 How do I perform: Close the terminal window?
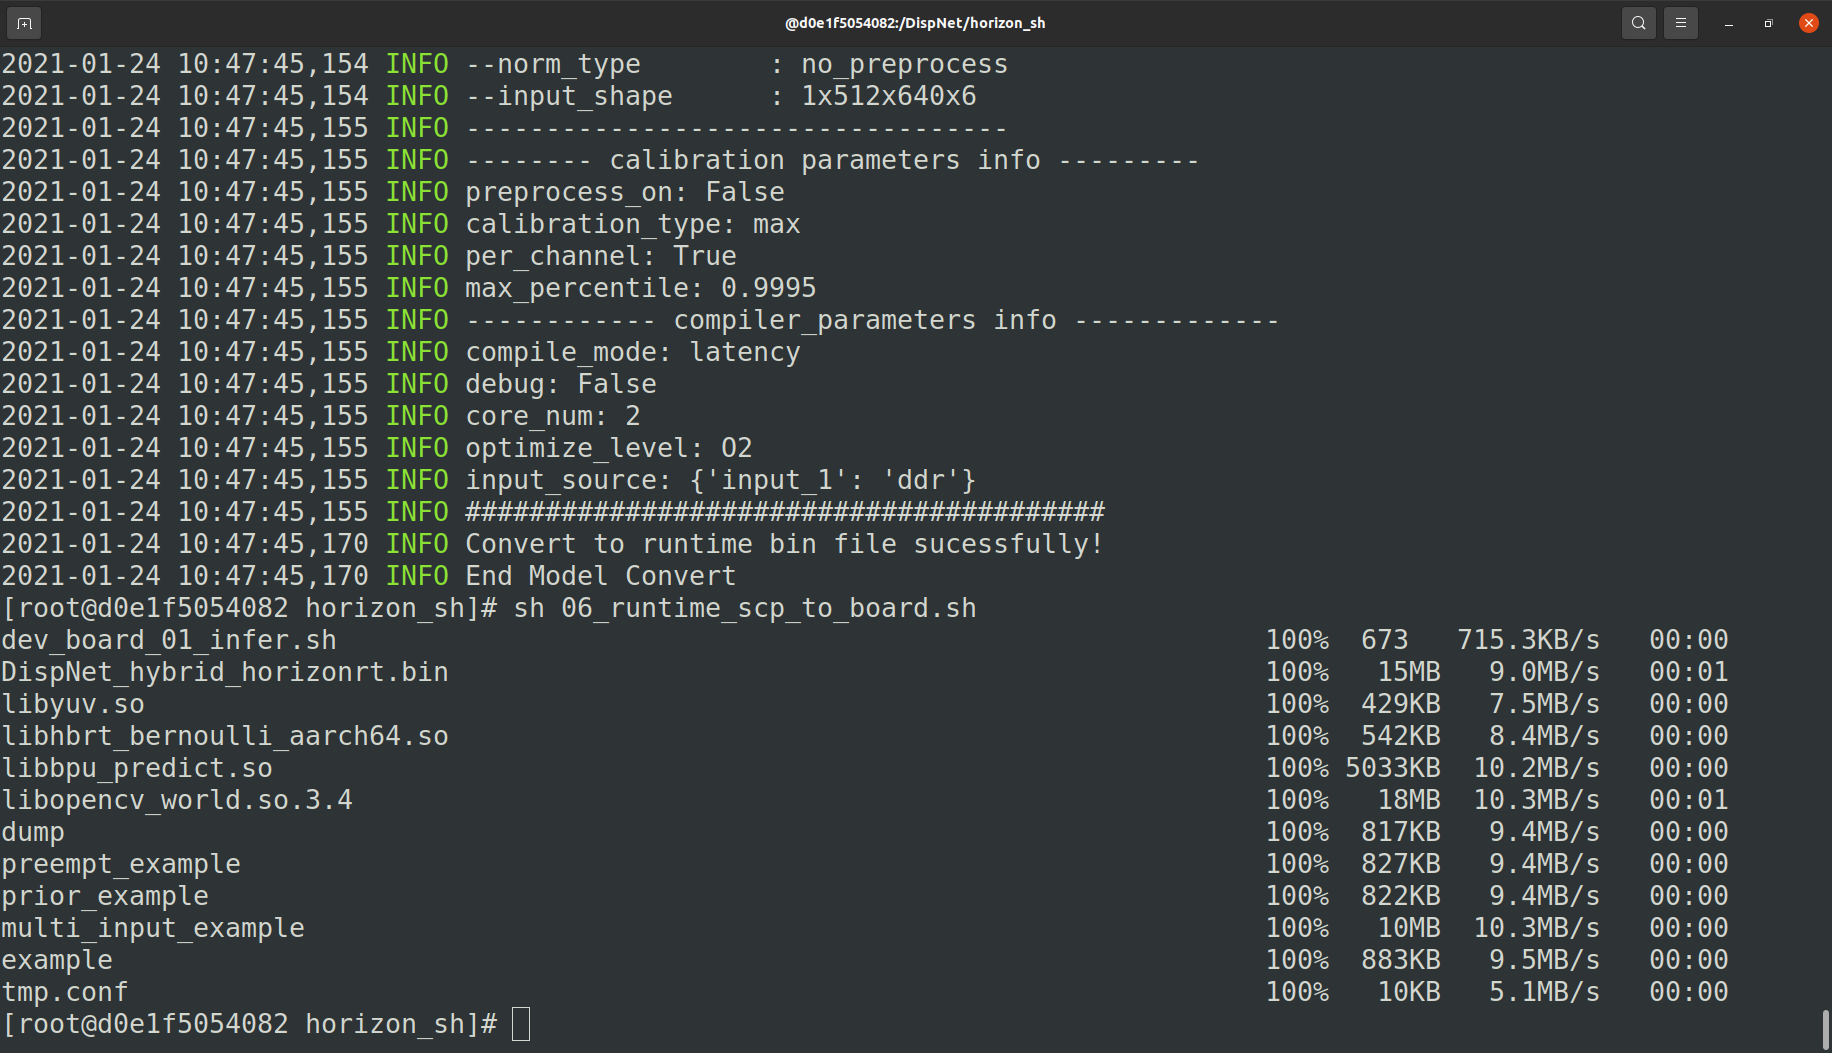(x=1808, y=23)
